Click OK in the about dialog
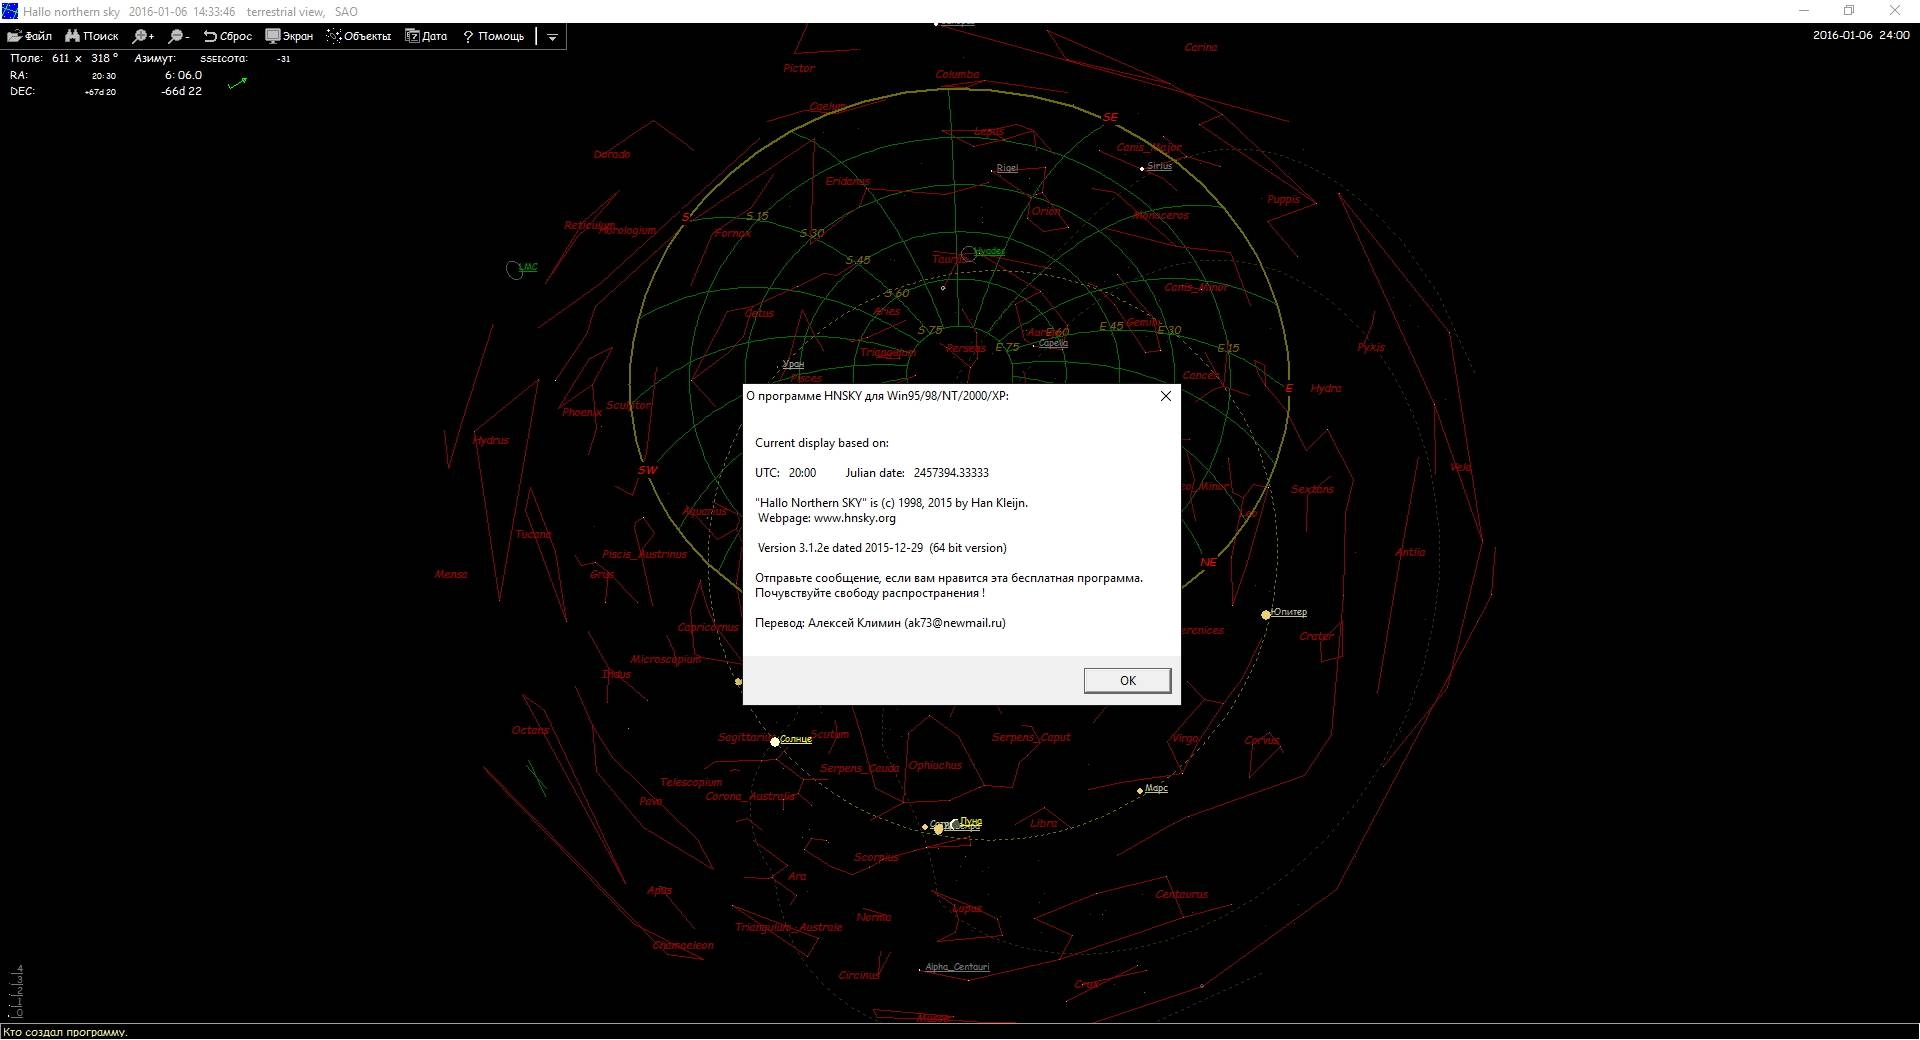Screen dimensions: 1920x1040 tap(1127, 681)
